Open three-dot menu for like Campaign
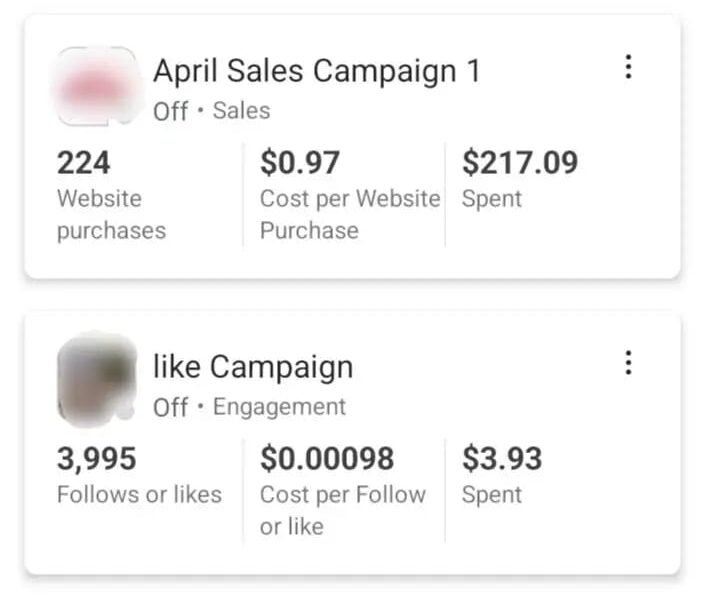The width and height of the screenshot is (711, 600). tap(628, 363)
